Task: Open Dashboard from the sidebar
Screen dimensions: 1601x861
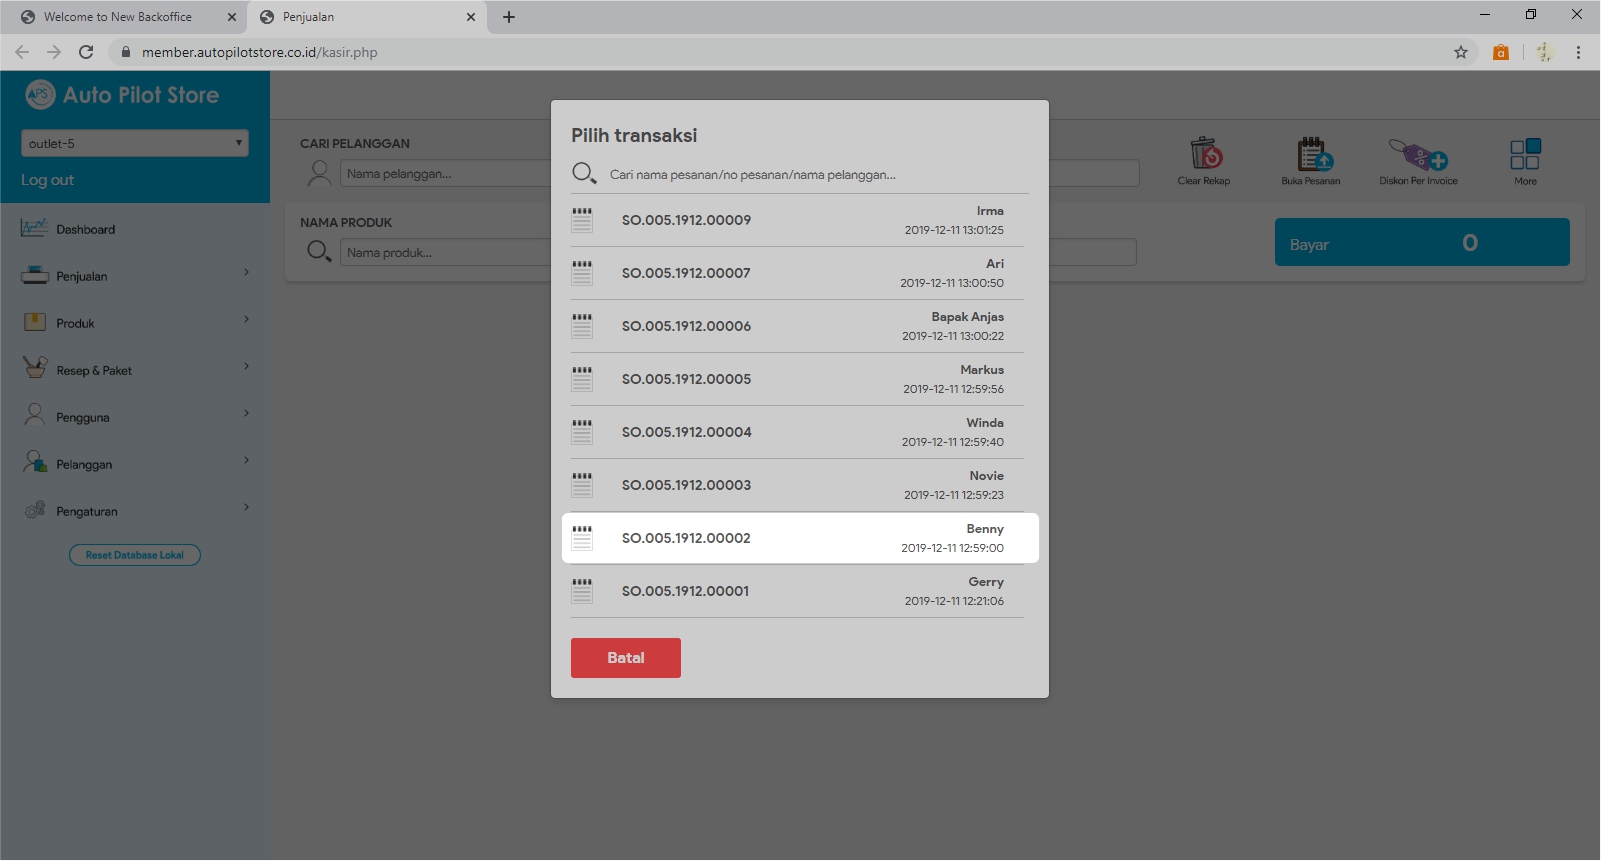Action: click(86, 229)
